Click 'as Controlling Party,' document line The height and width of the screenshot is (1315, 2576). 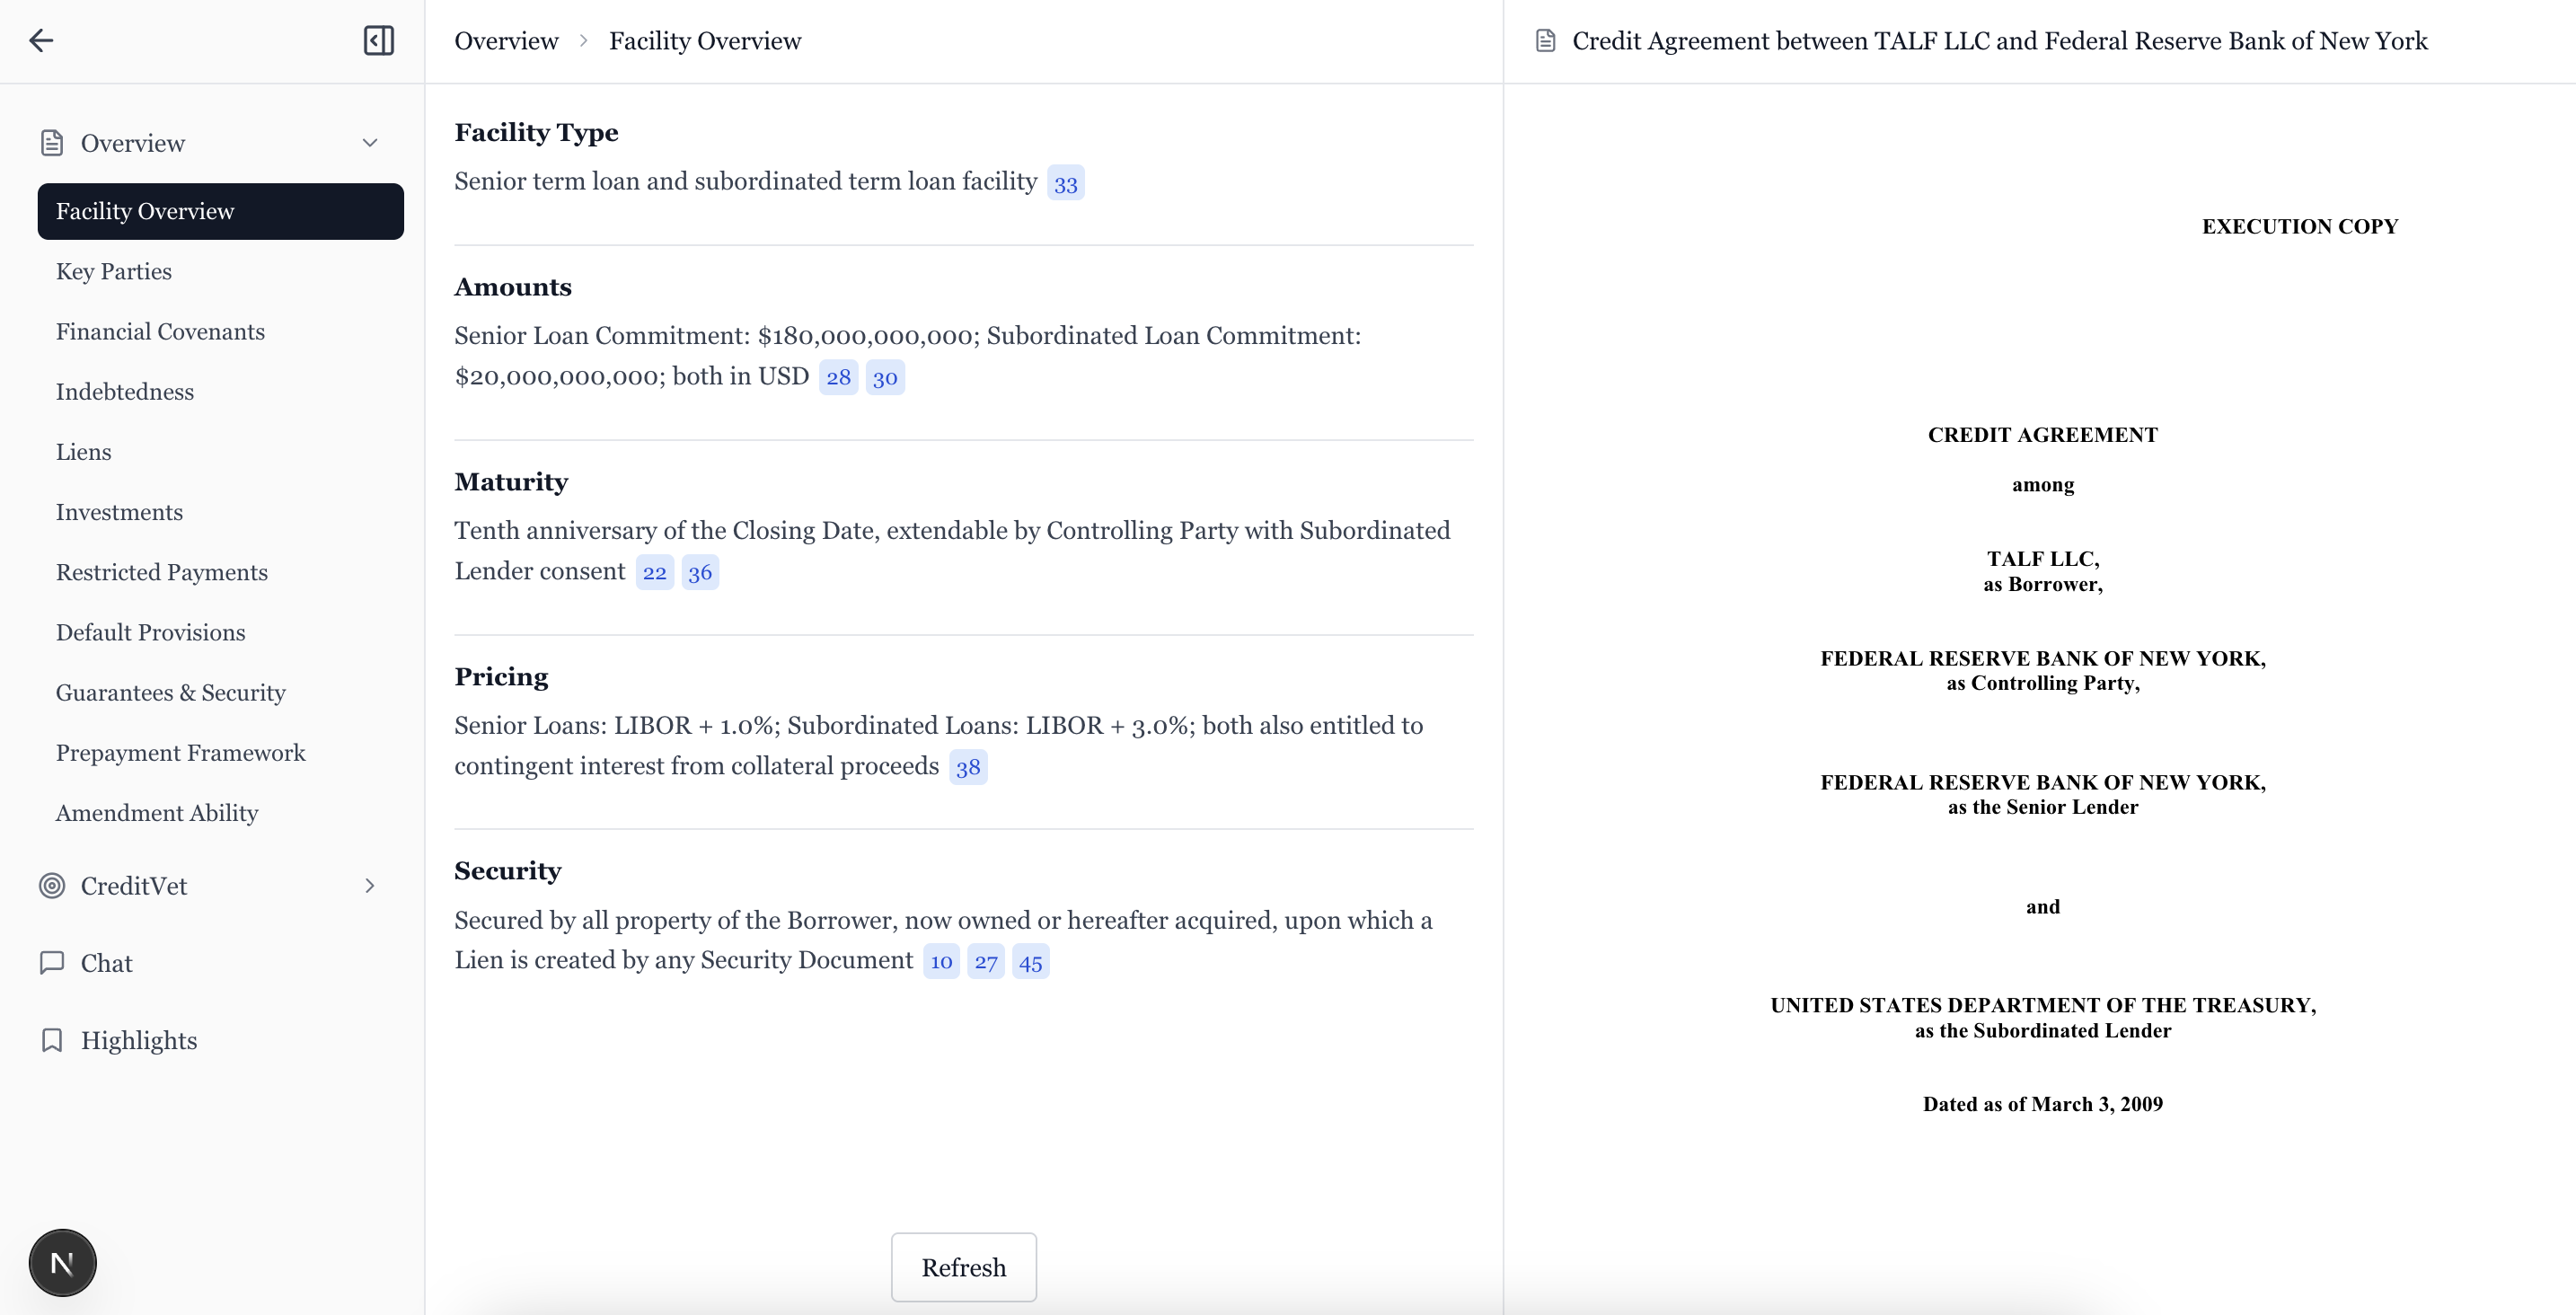tap(2042, 683)
